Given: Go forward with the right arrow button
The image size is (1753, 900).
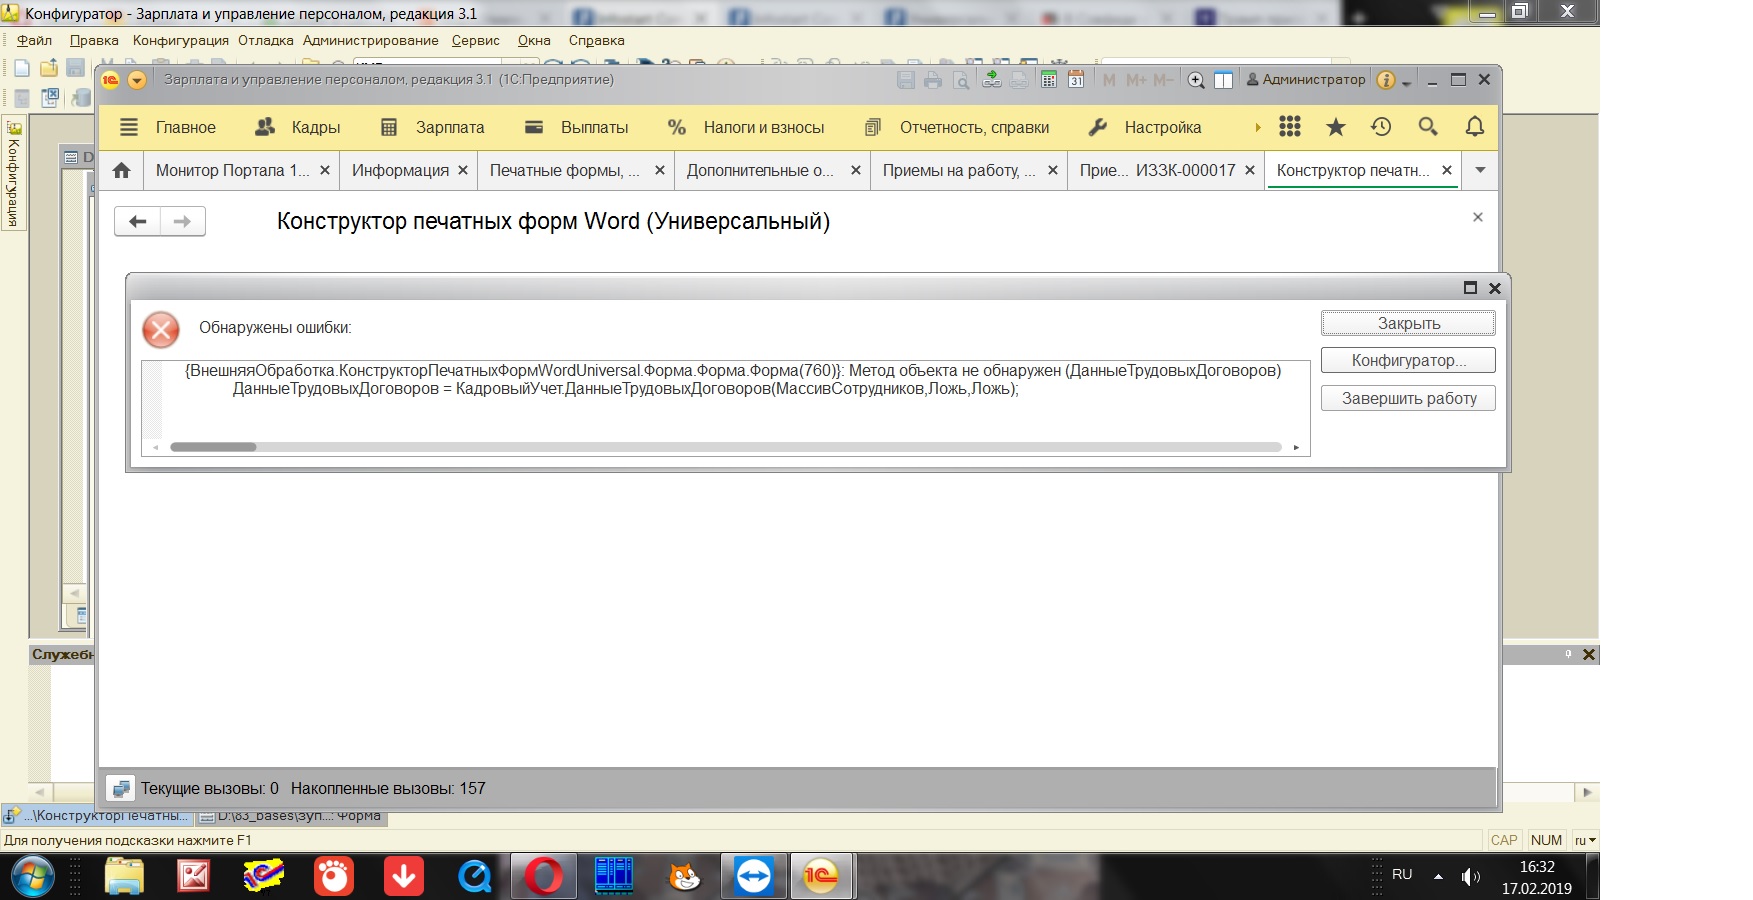Looking at the screenshot, I should [182, 221].
